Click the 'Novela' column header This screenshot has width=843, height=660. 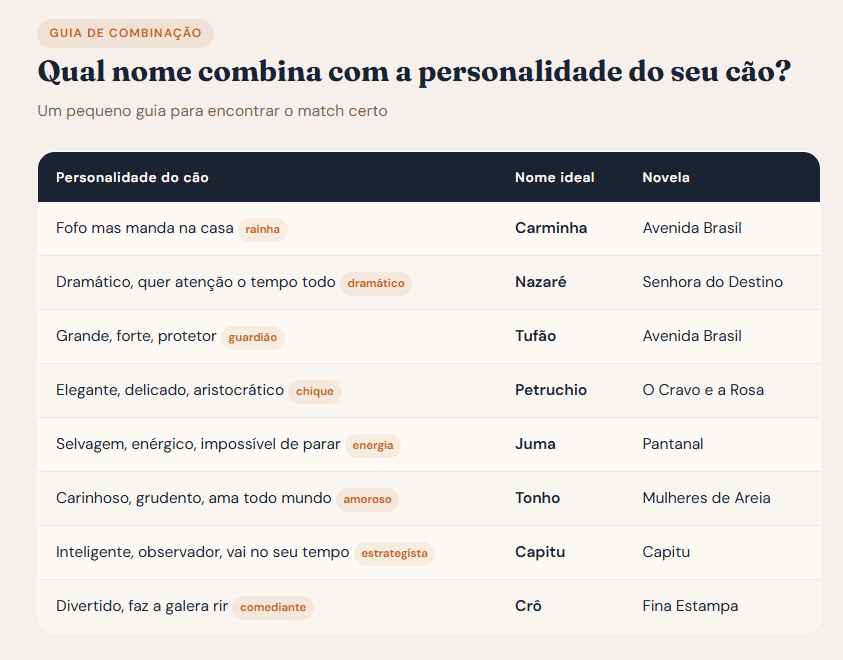(x=665, y=177)
